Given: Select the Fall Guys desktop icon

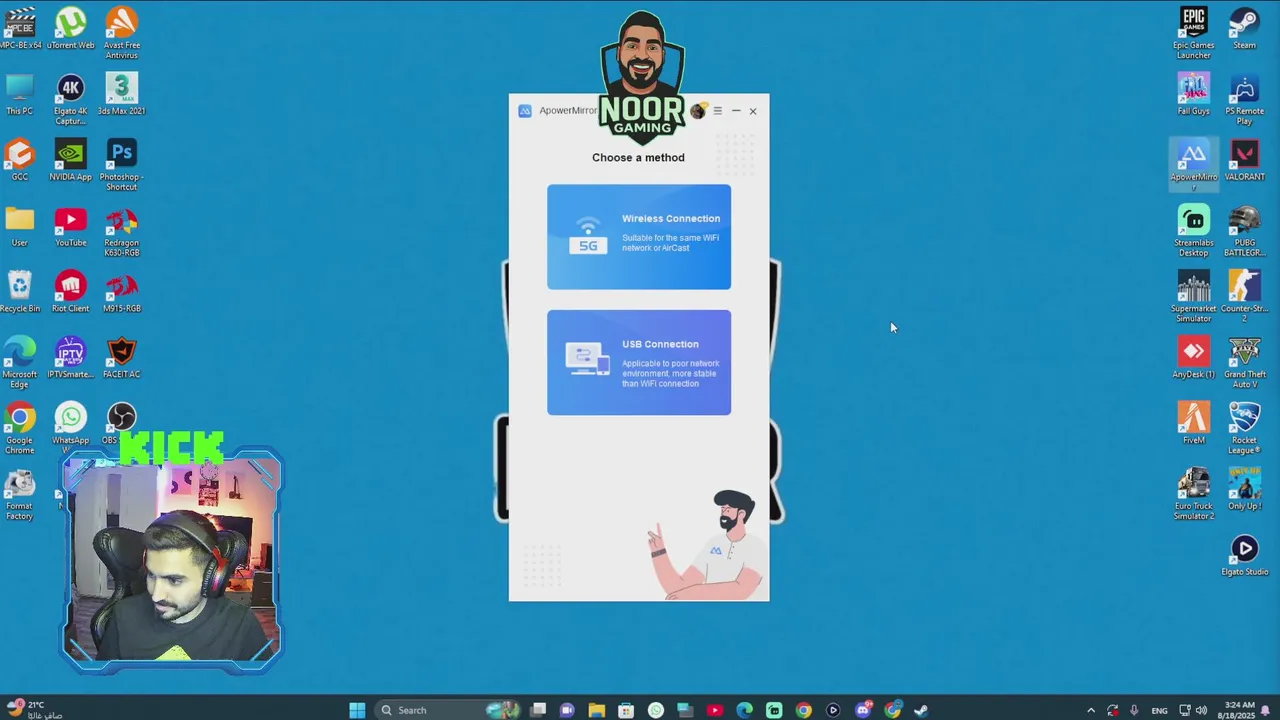Looking at the screenshot, I should 1193,94.
